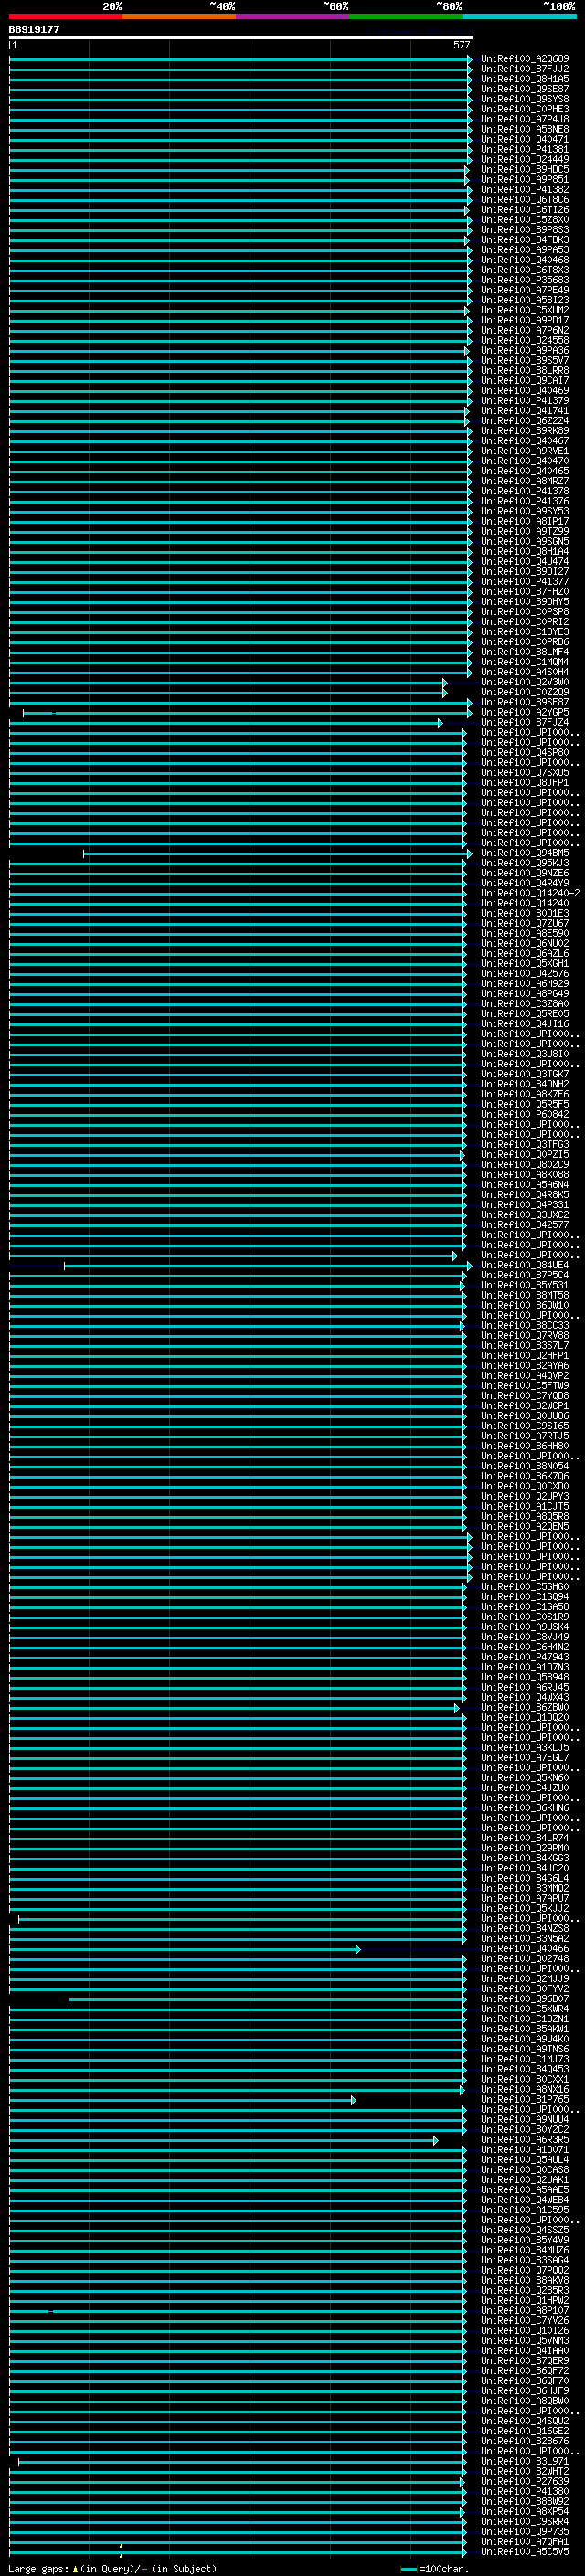Select hit label UniRef100_Q4SP80

525,752
